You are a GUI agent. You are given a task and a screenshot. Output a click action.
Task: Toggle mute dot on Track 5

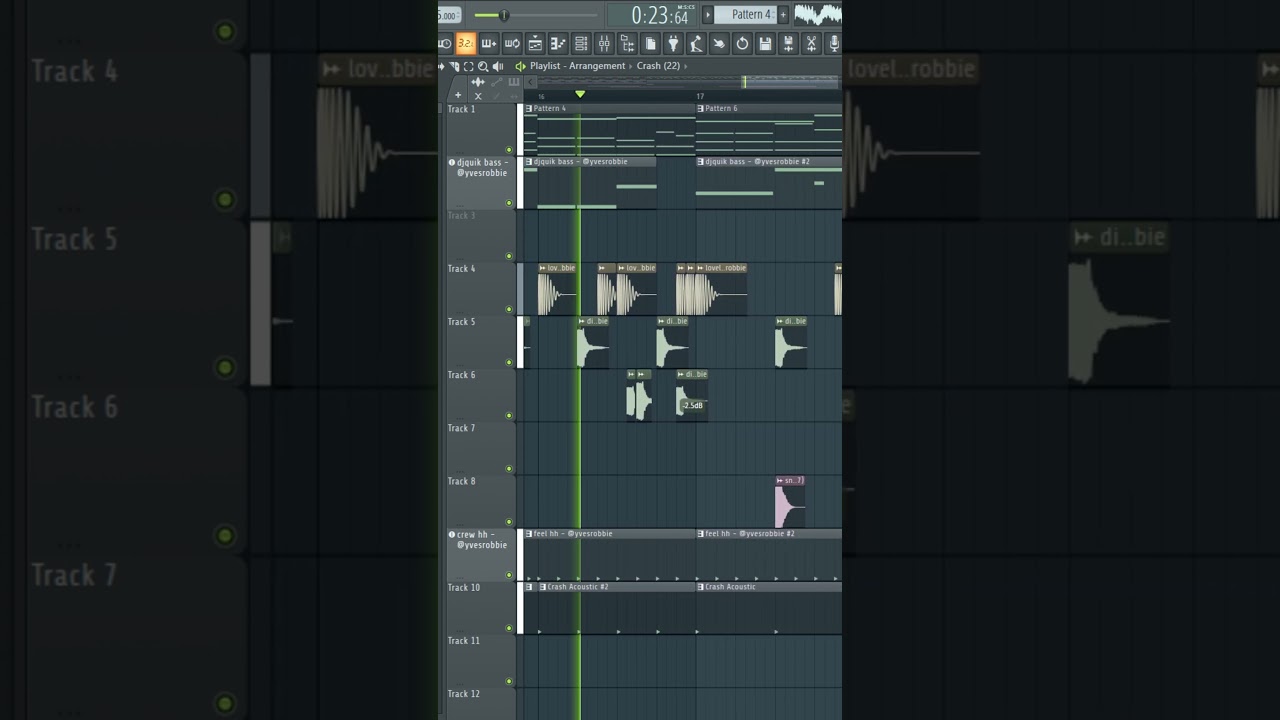pos(509,362)
